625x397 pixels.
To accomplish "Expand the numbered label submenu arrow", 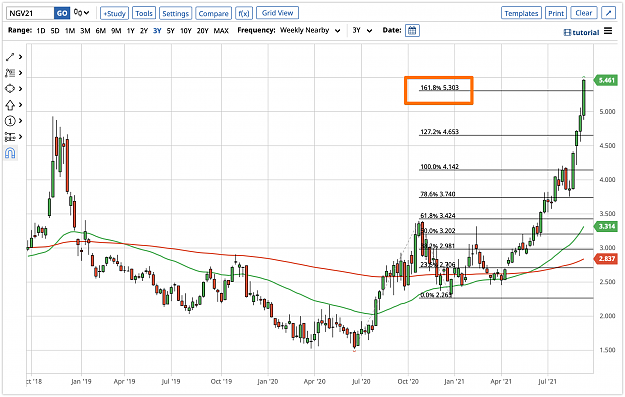I will point(20,121).
